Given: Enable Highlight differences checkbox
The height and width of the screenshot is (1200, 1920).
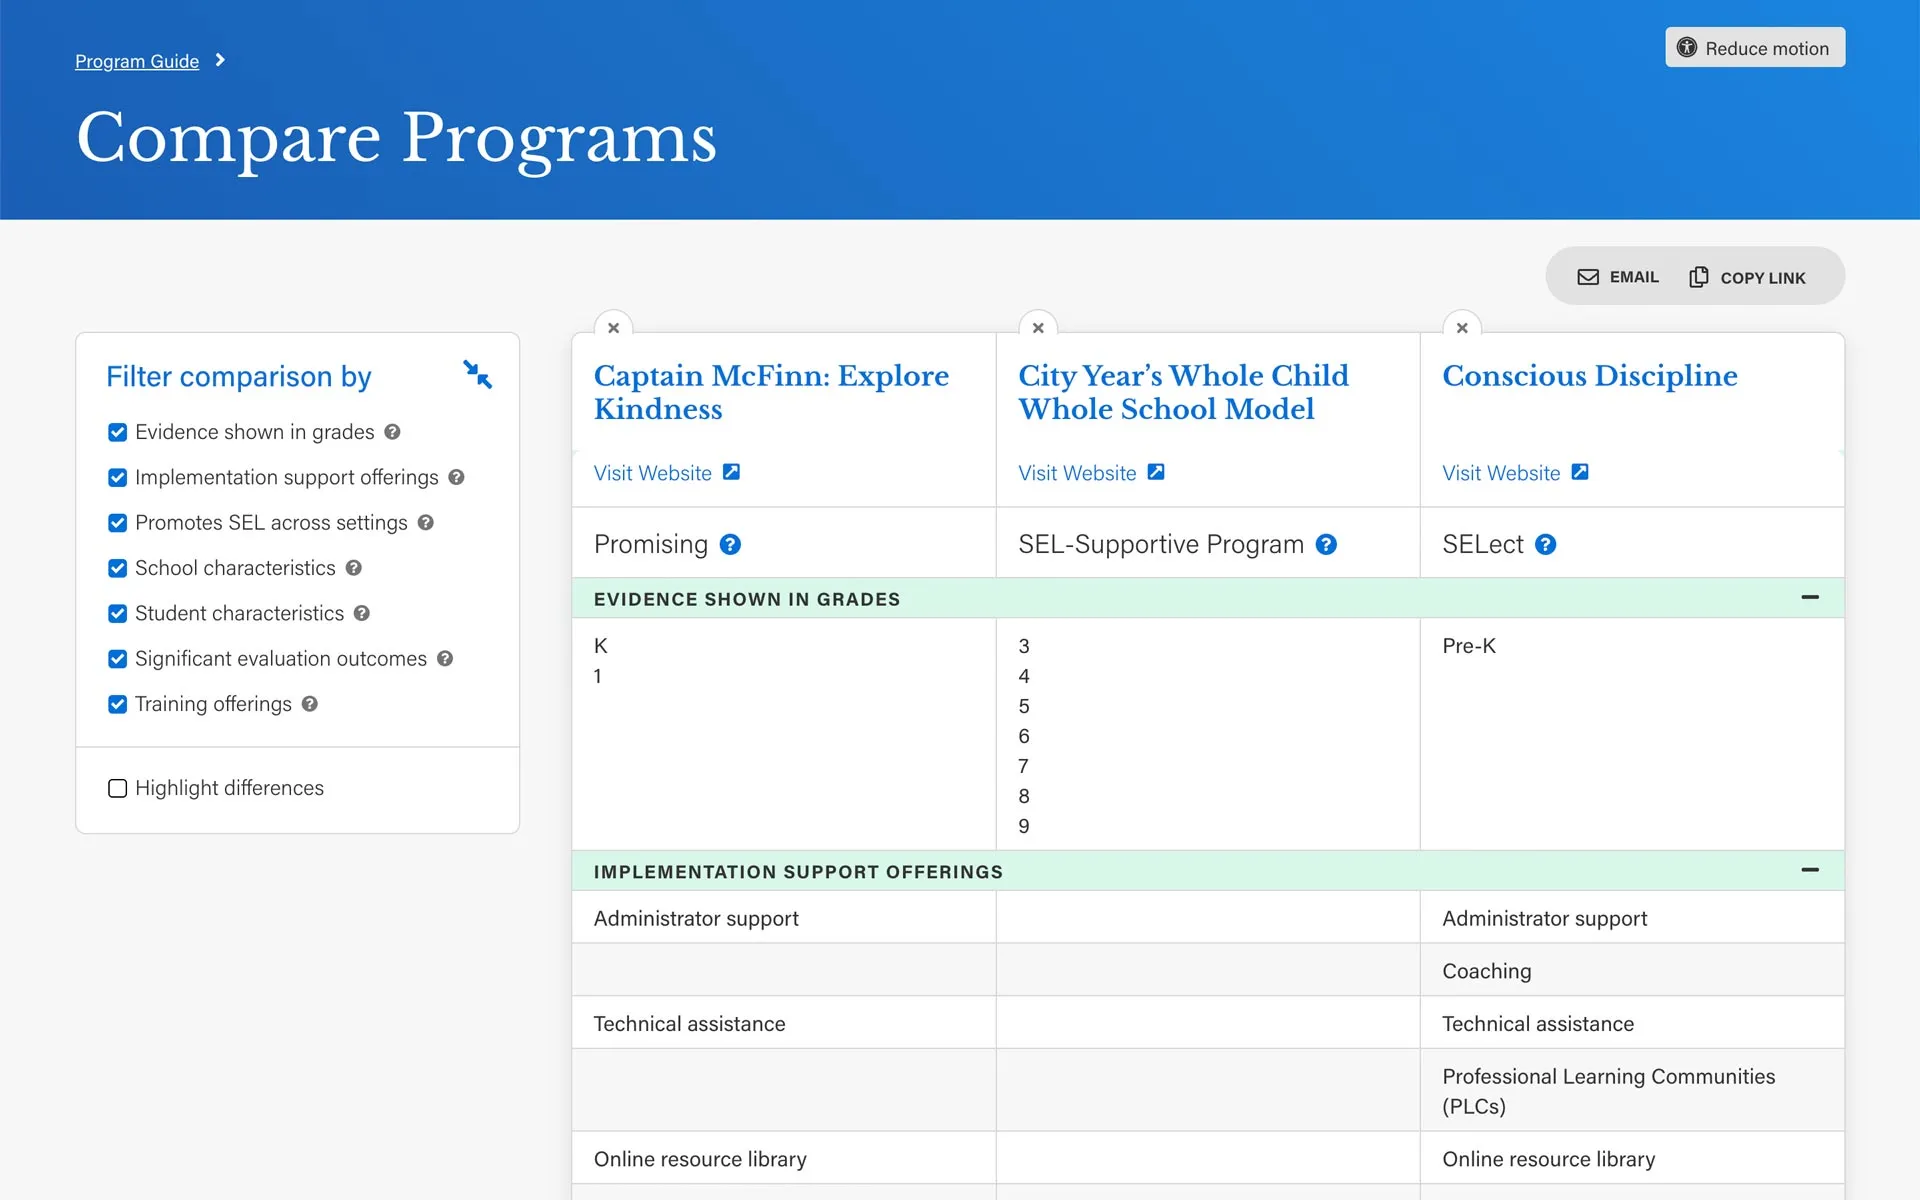Looking at the screenshot, I should (117, 788).
